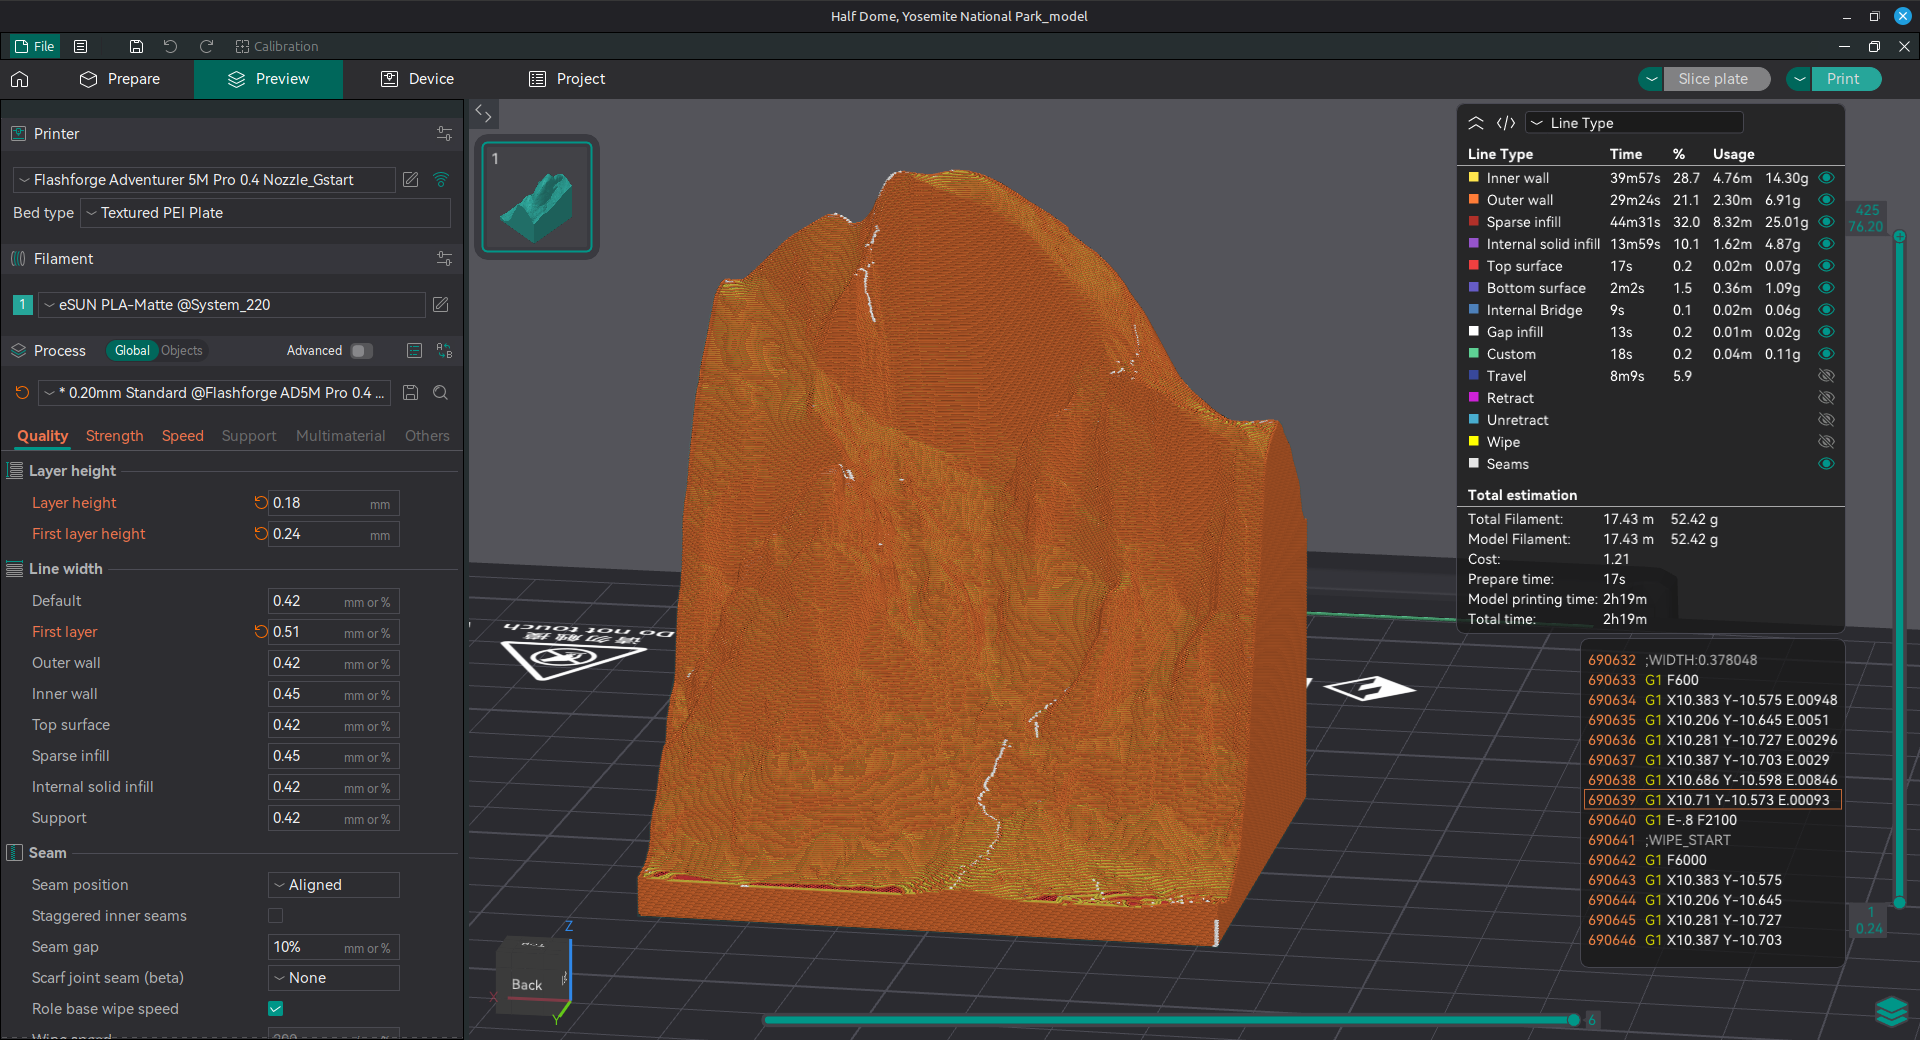Open the Strength settings tab
1920x1040 pixels.
coord(115,436)
